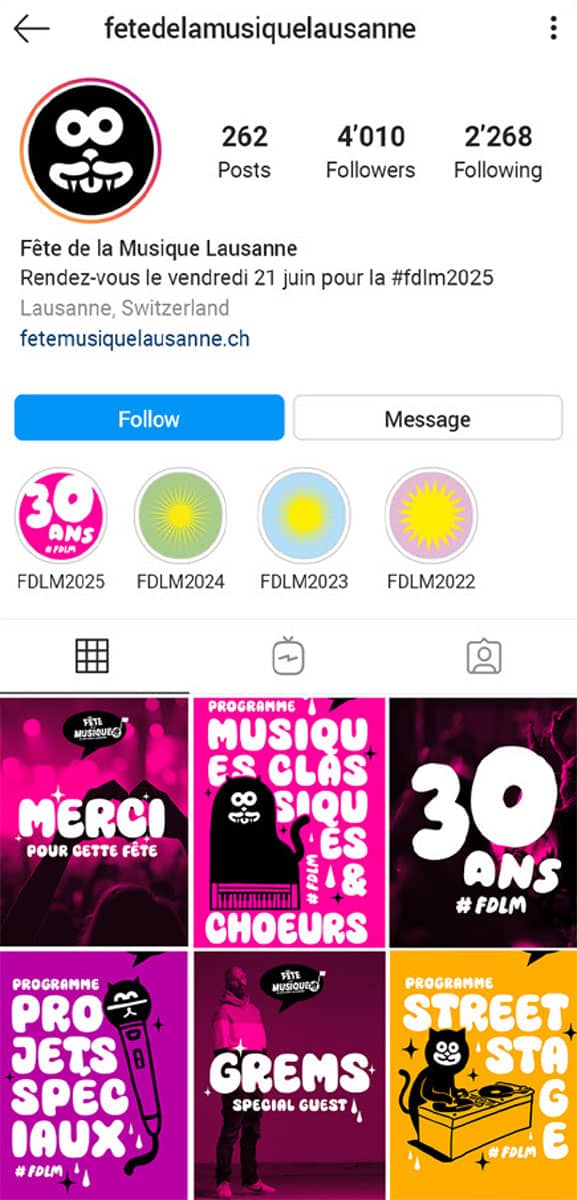This screenshot has height=1200, width=577.
Task: Open the FDLM2024 story highlight
Action: click(181, 515)
